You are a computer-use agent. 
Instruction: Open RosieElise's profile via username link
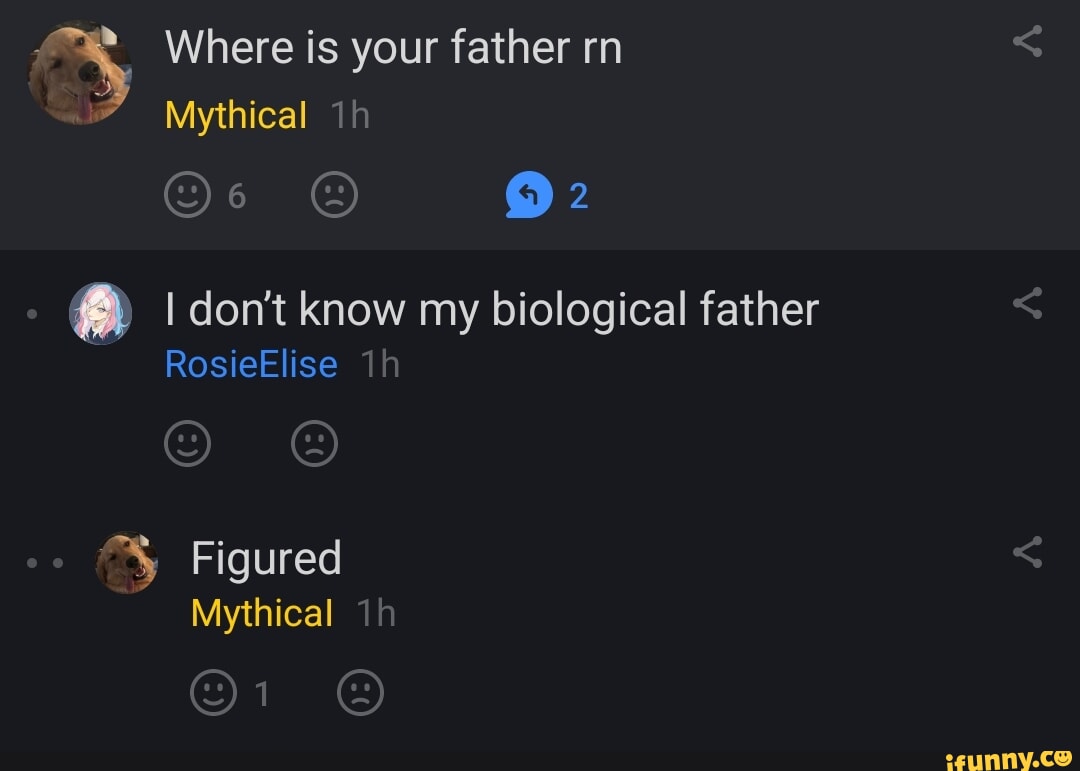tap(251, 364)
